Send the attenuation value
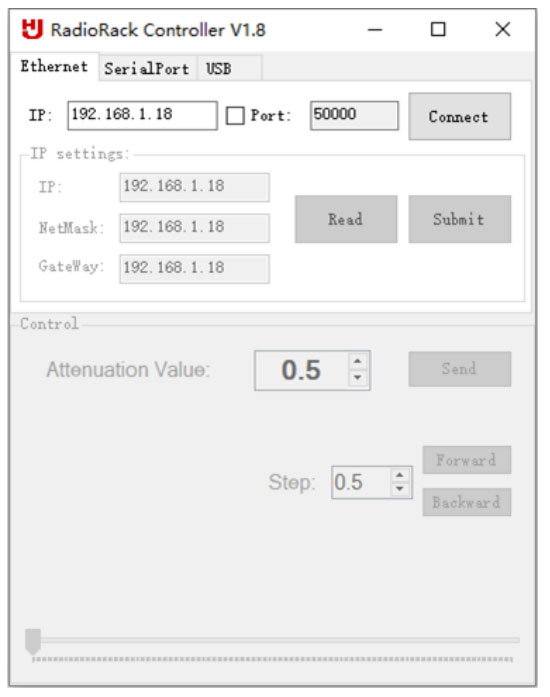550x697 pixels. [x=460, y=369]
